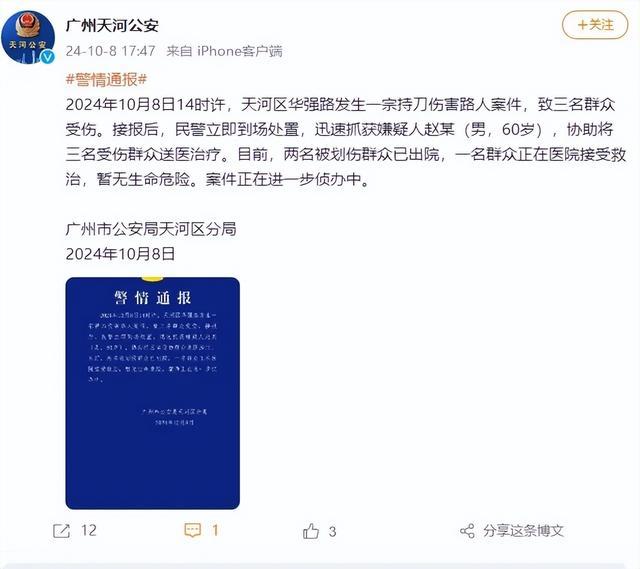640x569 pixels.
Task: Click the post body text paragraph
Action: [x=345, y=142]
